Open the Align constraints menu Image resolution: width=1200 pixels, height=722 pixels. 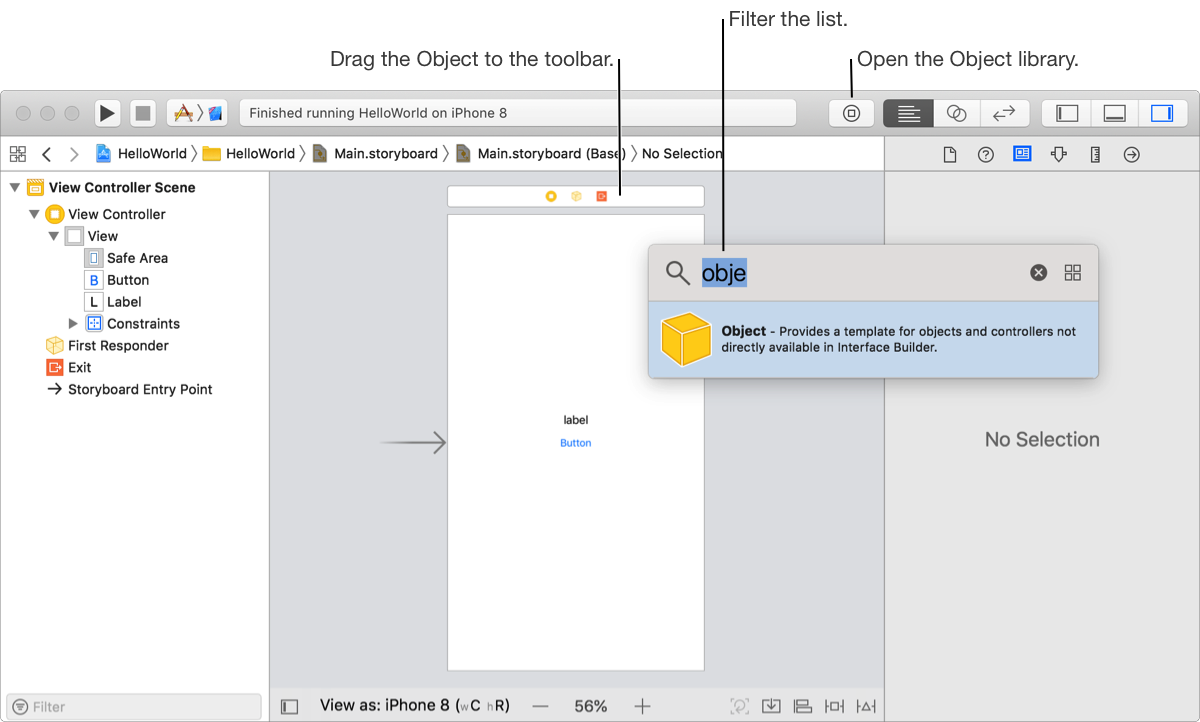pyautogui.click(x=802, y=706)
